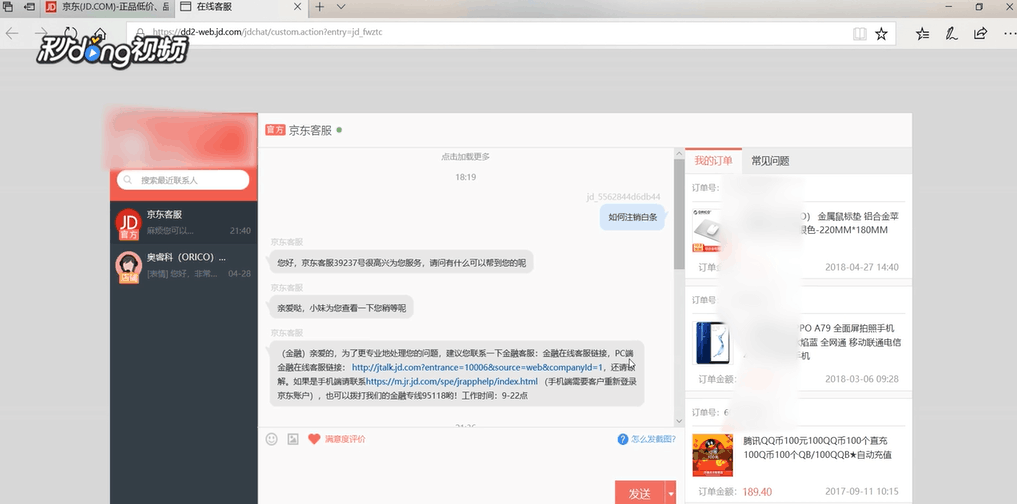
Task: Open a new tab with the plus icon
Action: coord(319,7)
